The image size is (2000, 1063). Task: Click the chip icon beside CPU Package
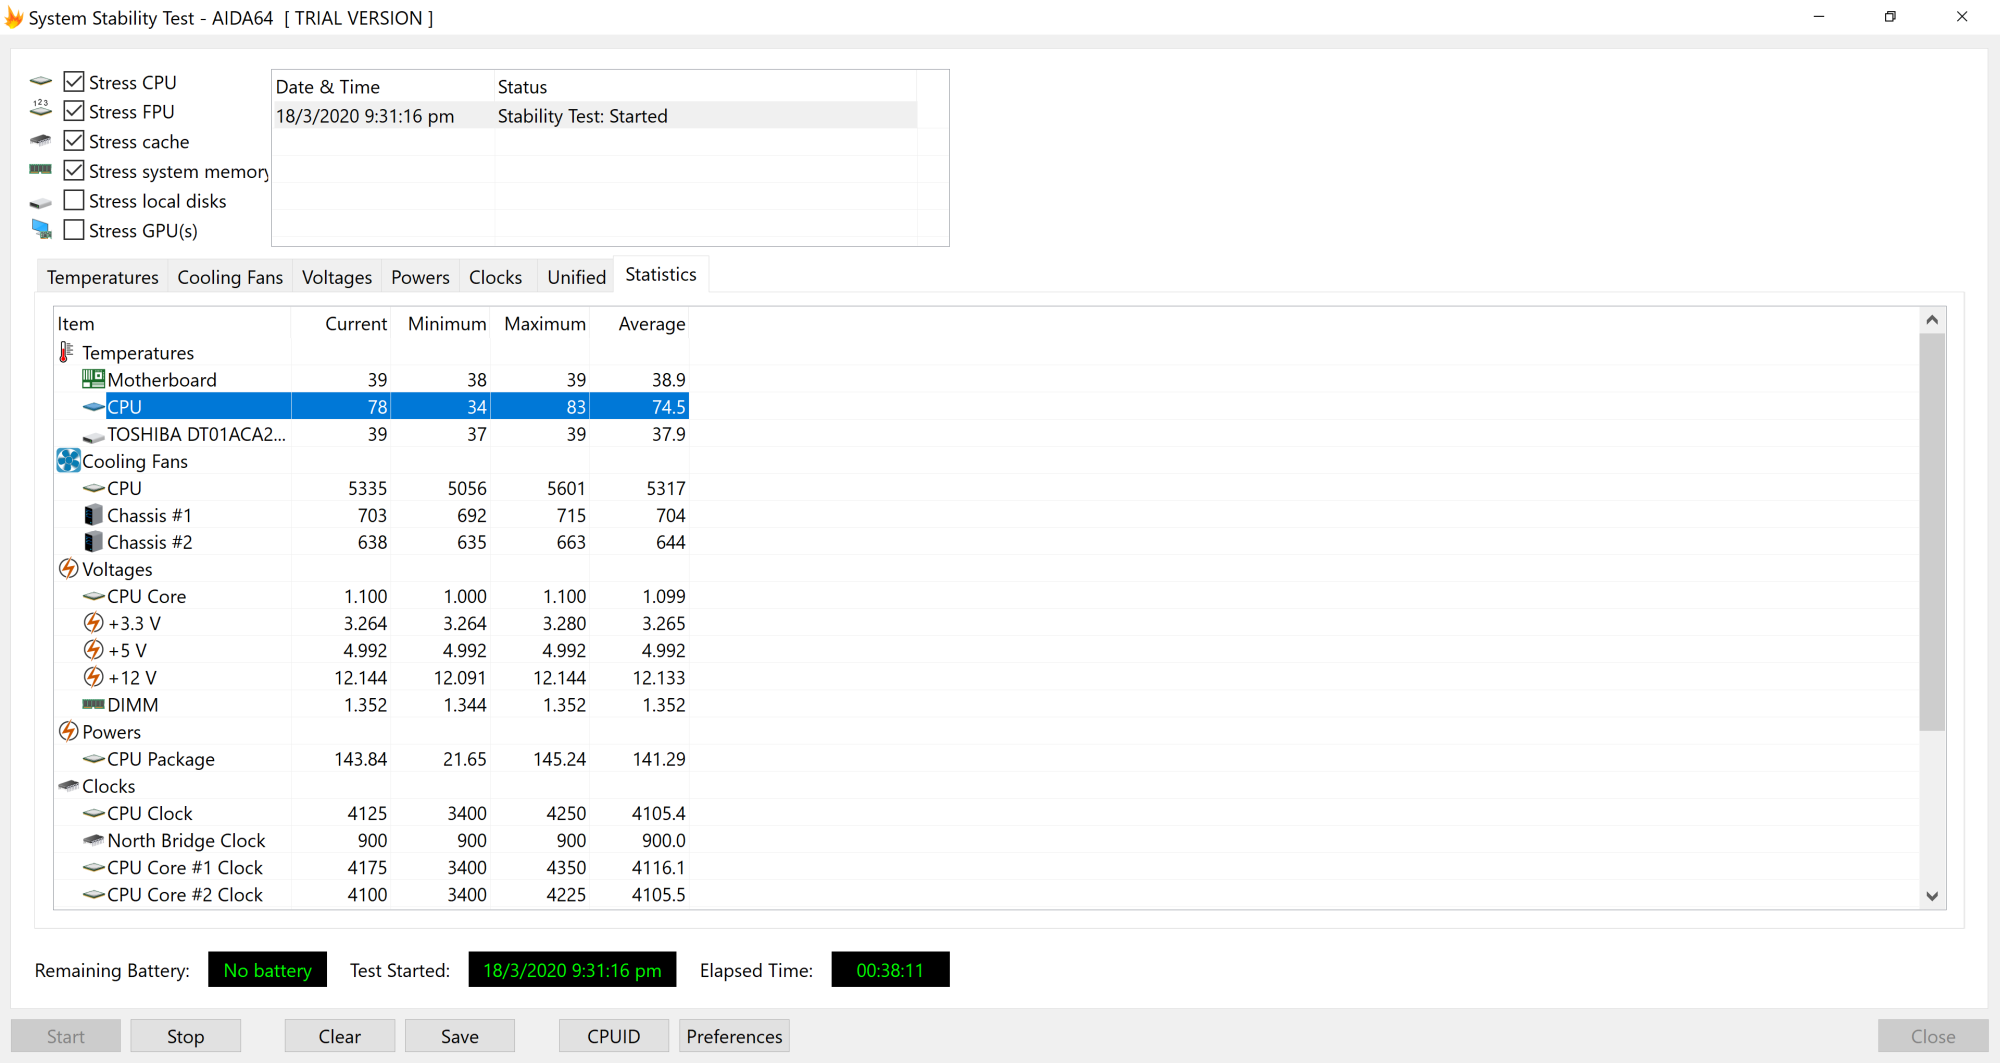coord(93,759)
